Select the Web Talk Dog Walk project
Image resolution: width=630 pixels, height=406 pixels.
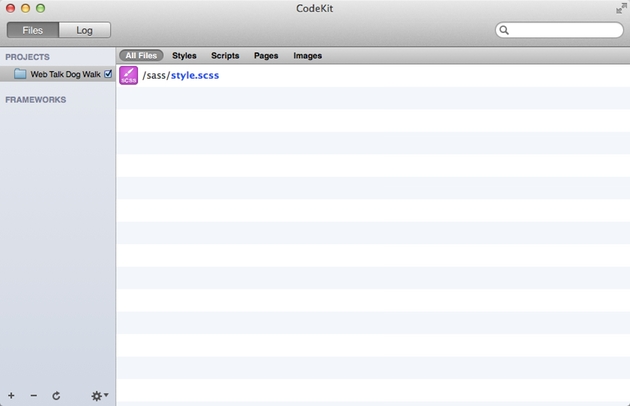click(58, 74)
